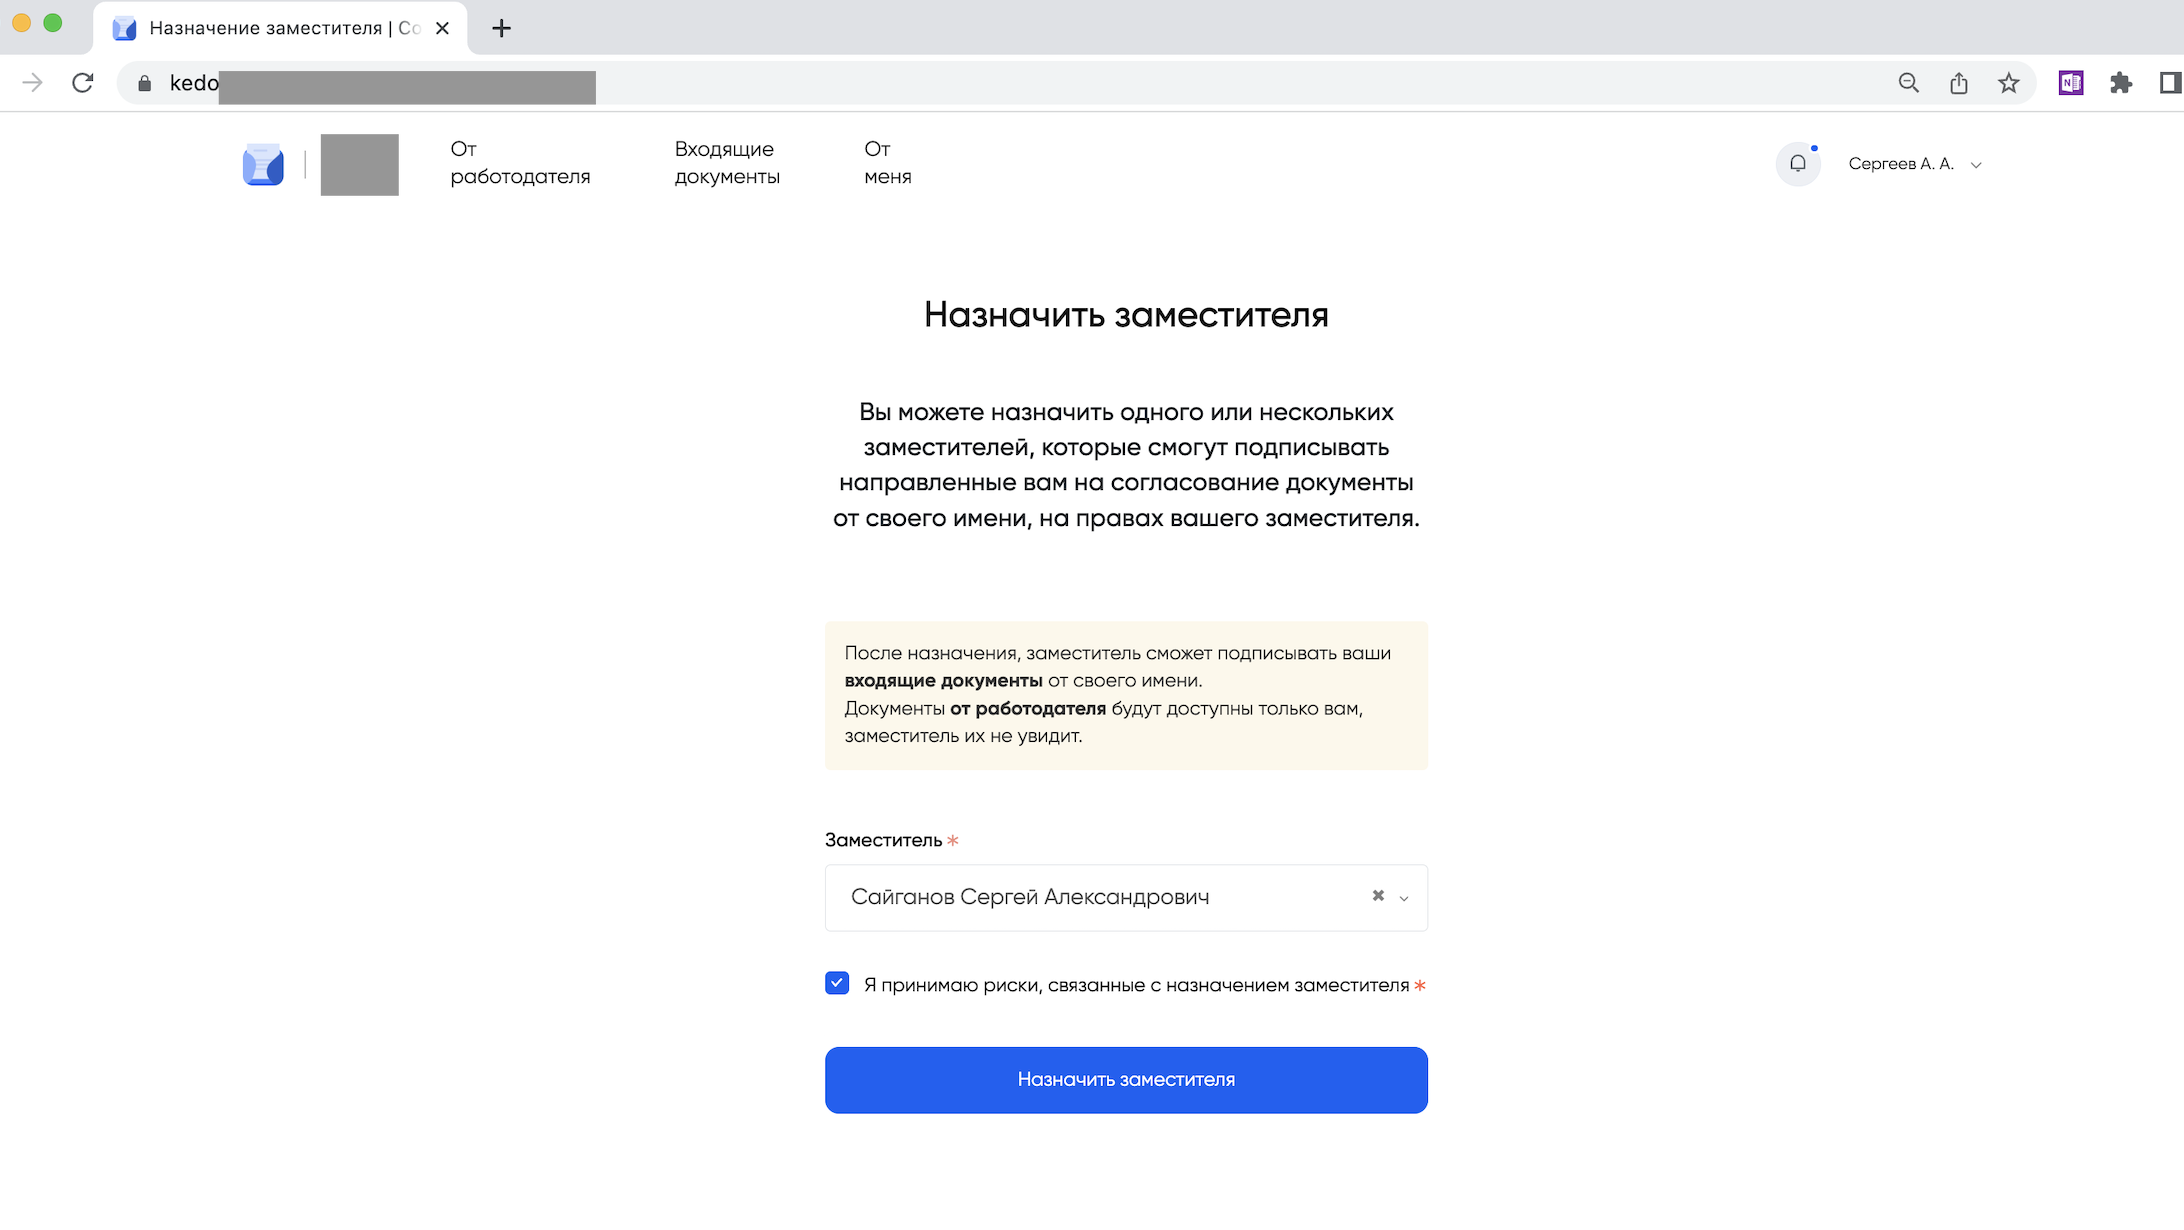The image size is (2184, 1230).
Task: Click the Заместитель selection field
Action: (x=1090, y=897)
